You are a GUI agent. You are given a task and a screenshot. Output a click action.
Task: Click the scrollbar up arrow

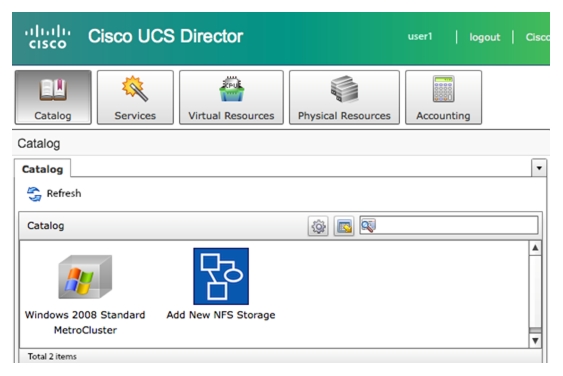pyautogui.click(x=535, y=248)
